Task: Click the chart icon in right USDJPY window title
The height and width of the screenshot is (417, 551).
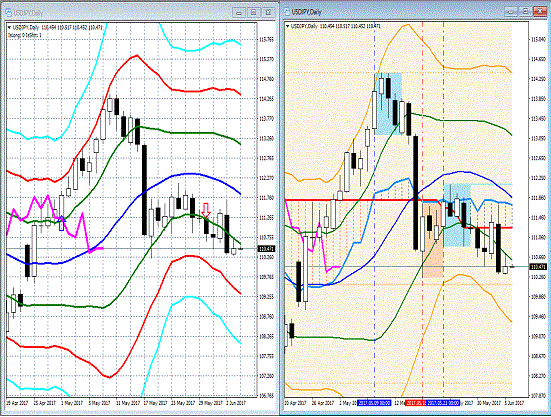Action: [x=287, y=12]
